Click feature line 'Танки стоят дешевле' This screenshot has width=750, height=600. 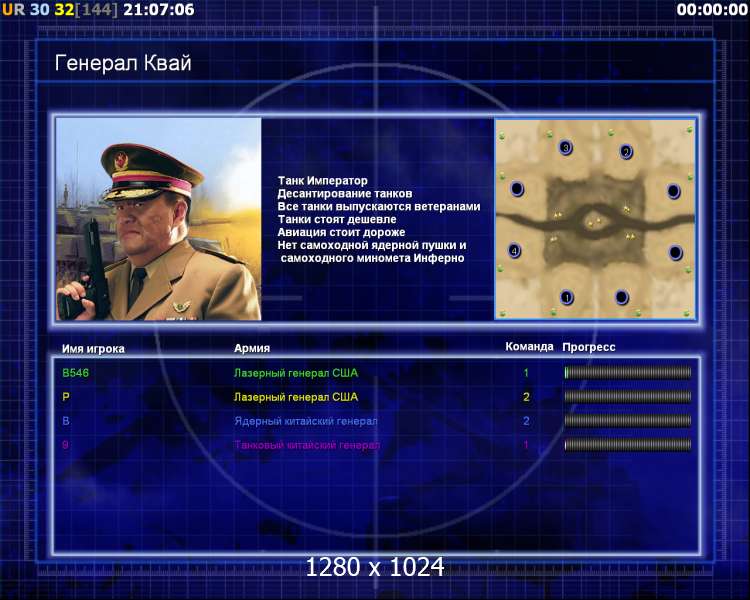(337, 220)
